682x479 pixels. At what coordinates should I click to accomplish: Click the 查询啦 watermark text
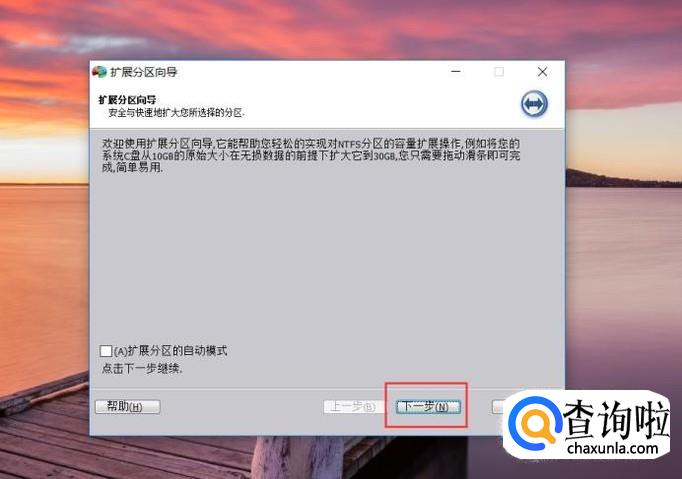(x=616, y=419)
